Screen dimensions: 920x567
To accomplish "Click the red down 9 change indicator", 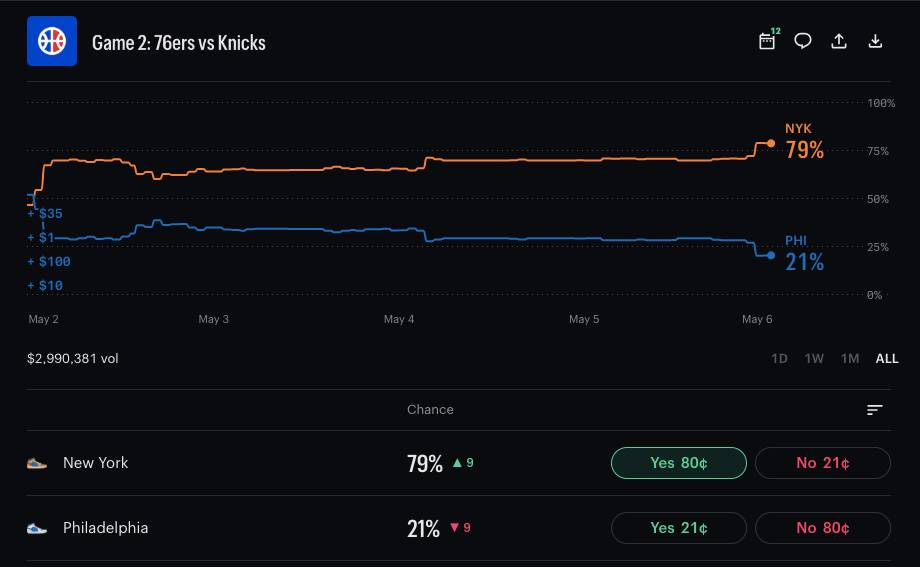I will click(460, 528).
